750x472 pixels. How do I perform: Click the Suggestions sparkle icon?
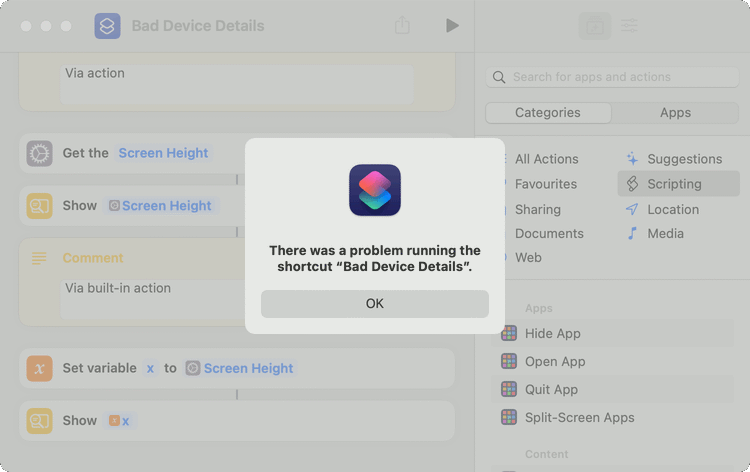632,159
